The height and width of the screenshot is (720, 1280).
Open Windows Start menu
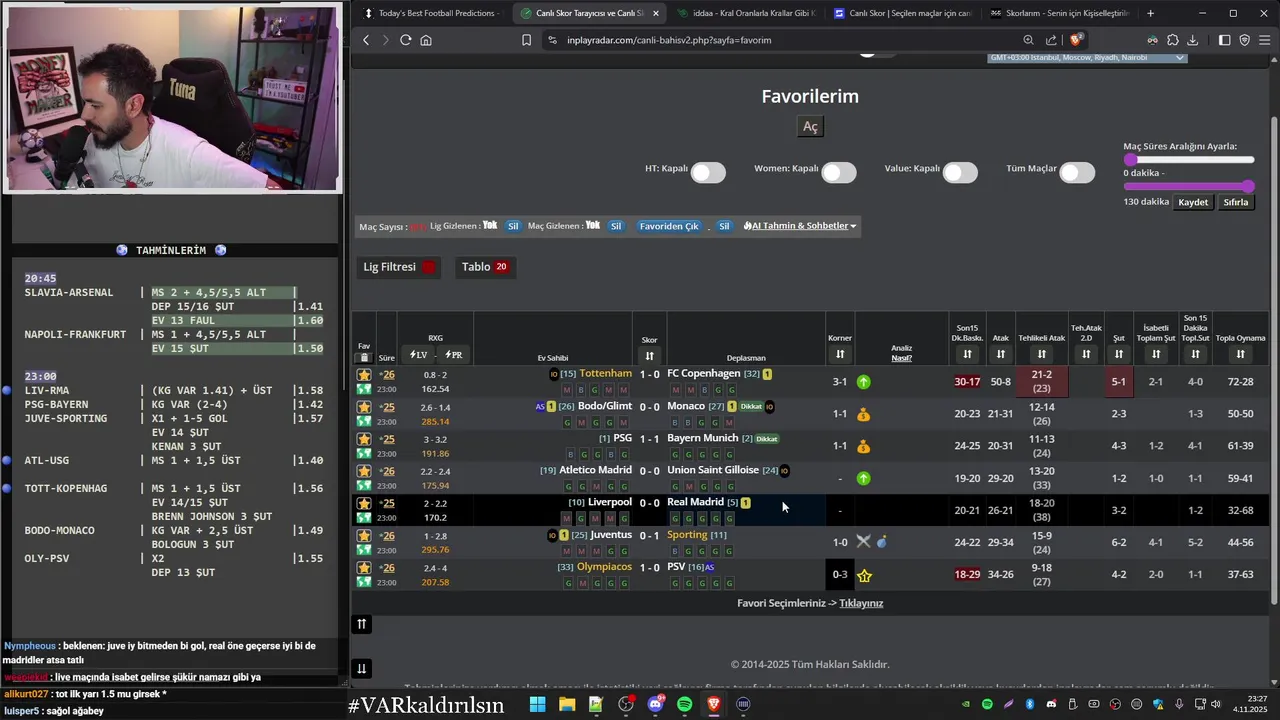537,704
